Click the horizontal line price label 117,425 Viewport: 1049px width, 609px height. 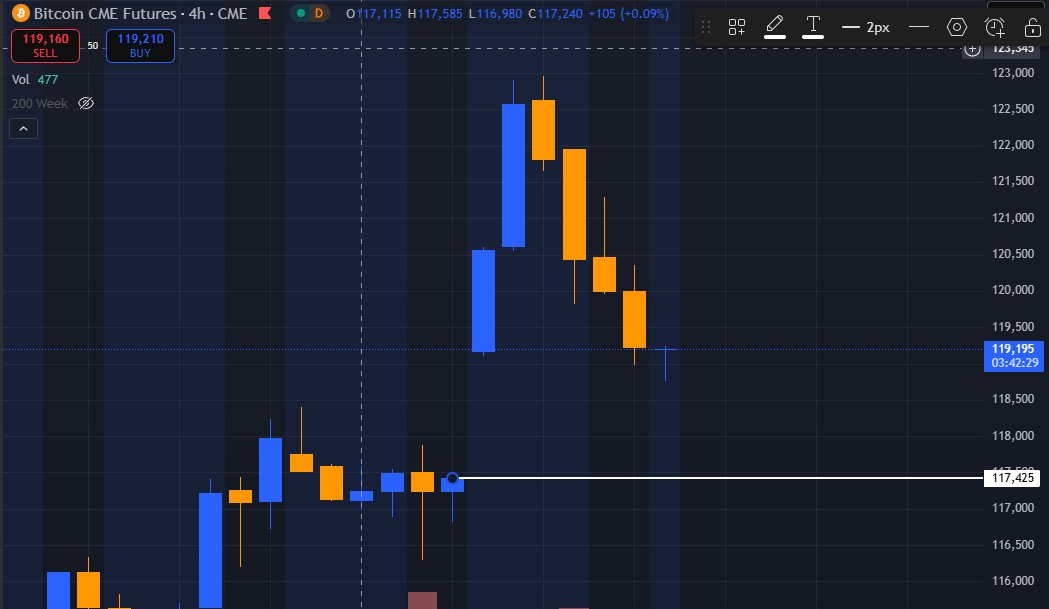point(1012,478)
